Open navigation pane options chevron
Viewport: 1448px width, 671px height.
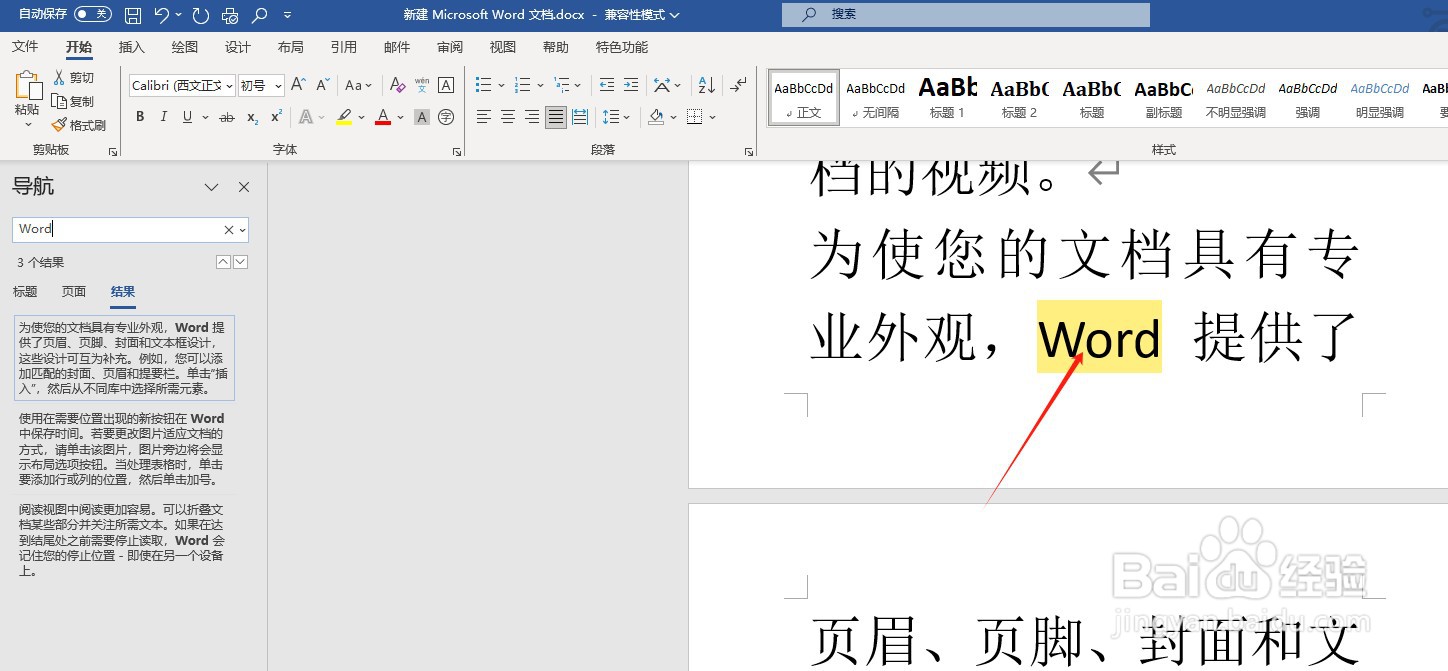tap(211, 187)
